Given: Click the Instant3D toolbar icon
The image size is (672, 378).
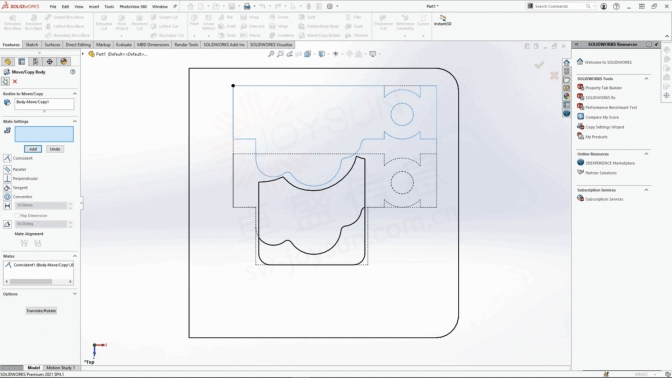Looking at the screenshot, I should point(443,20).
